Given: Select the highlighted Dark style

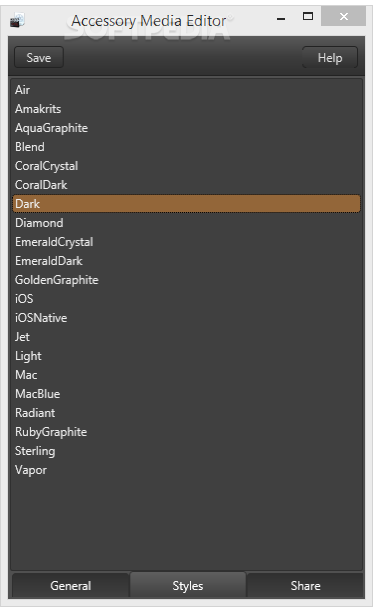Looking at the screenshot, I should pyautogui.click(x=186, y=204).
